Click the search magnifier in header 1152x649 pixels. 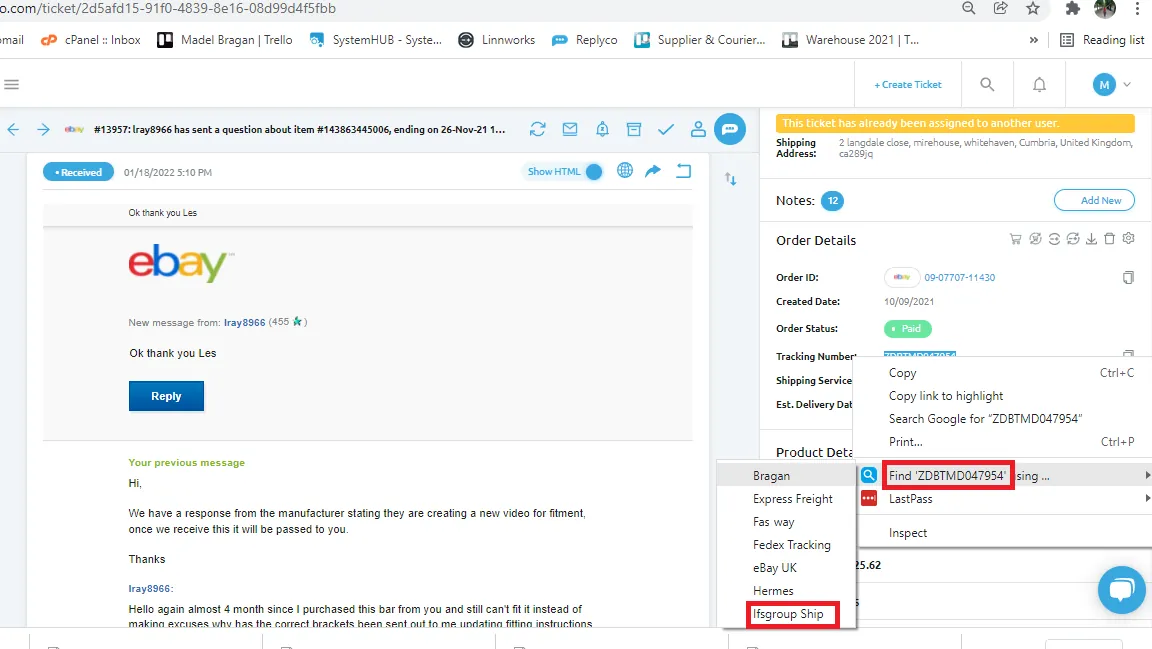(x=987, y=85)
